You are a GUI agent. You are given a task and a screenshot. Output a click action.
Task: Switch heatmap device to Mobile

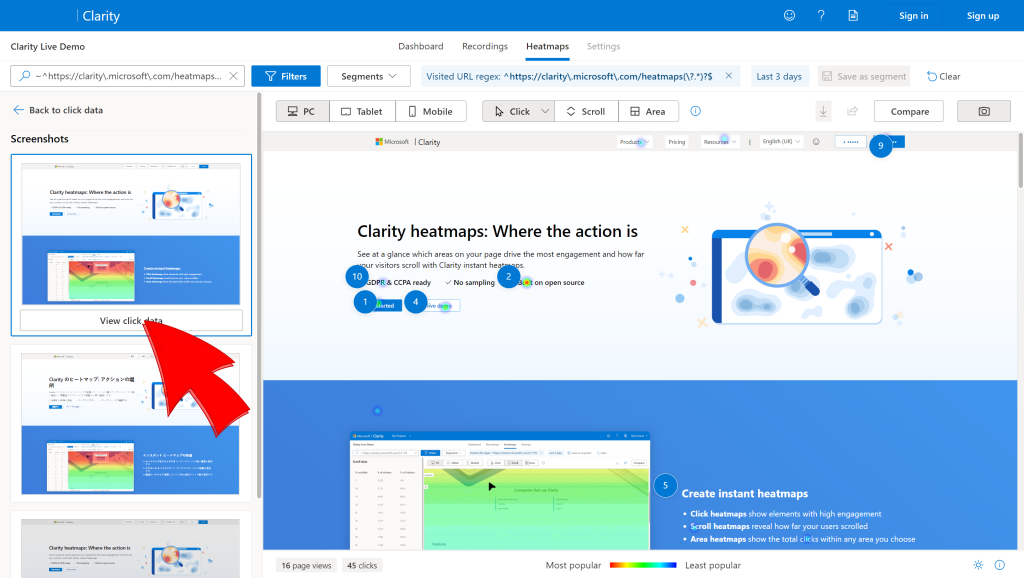(430, 112)
